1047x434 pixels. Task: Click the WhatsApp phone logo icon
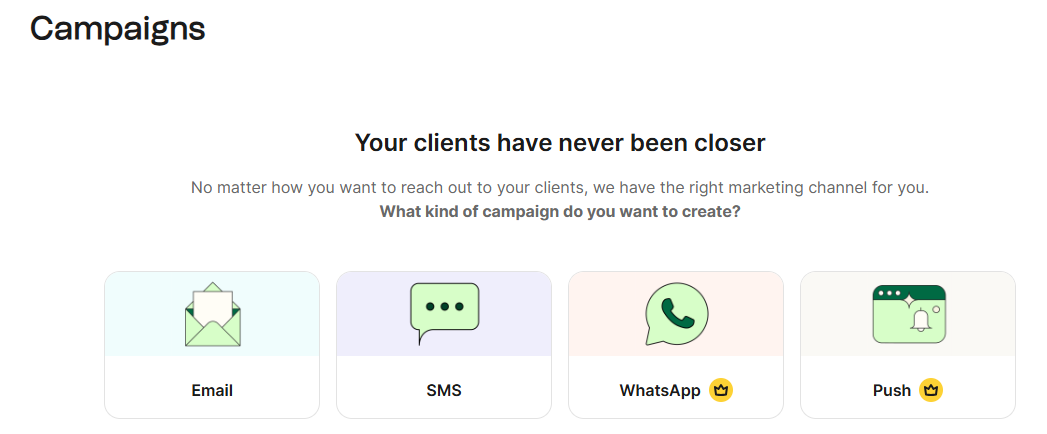coord(675,314)
